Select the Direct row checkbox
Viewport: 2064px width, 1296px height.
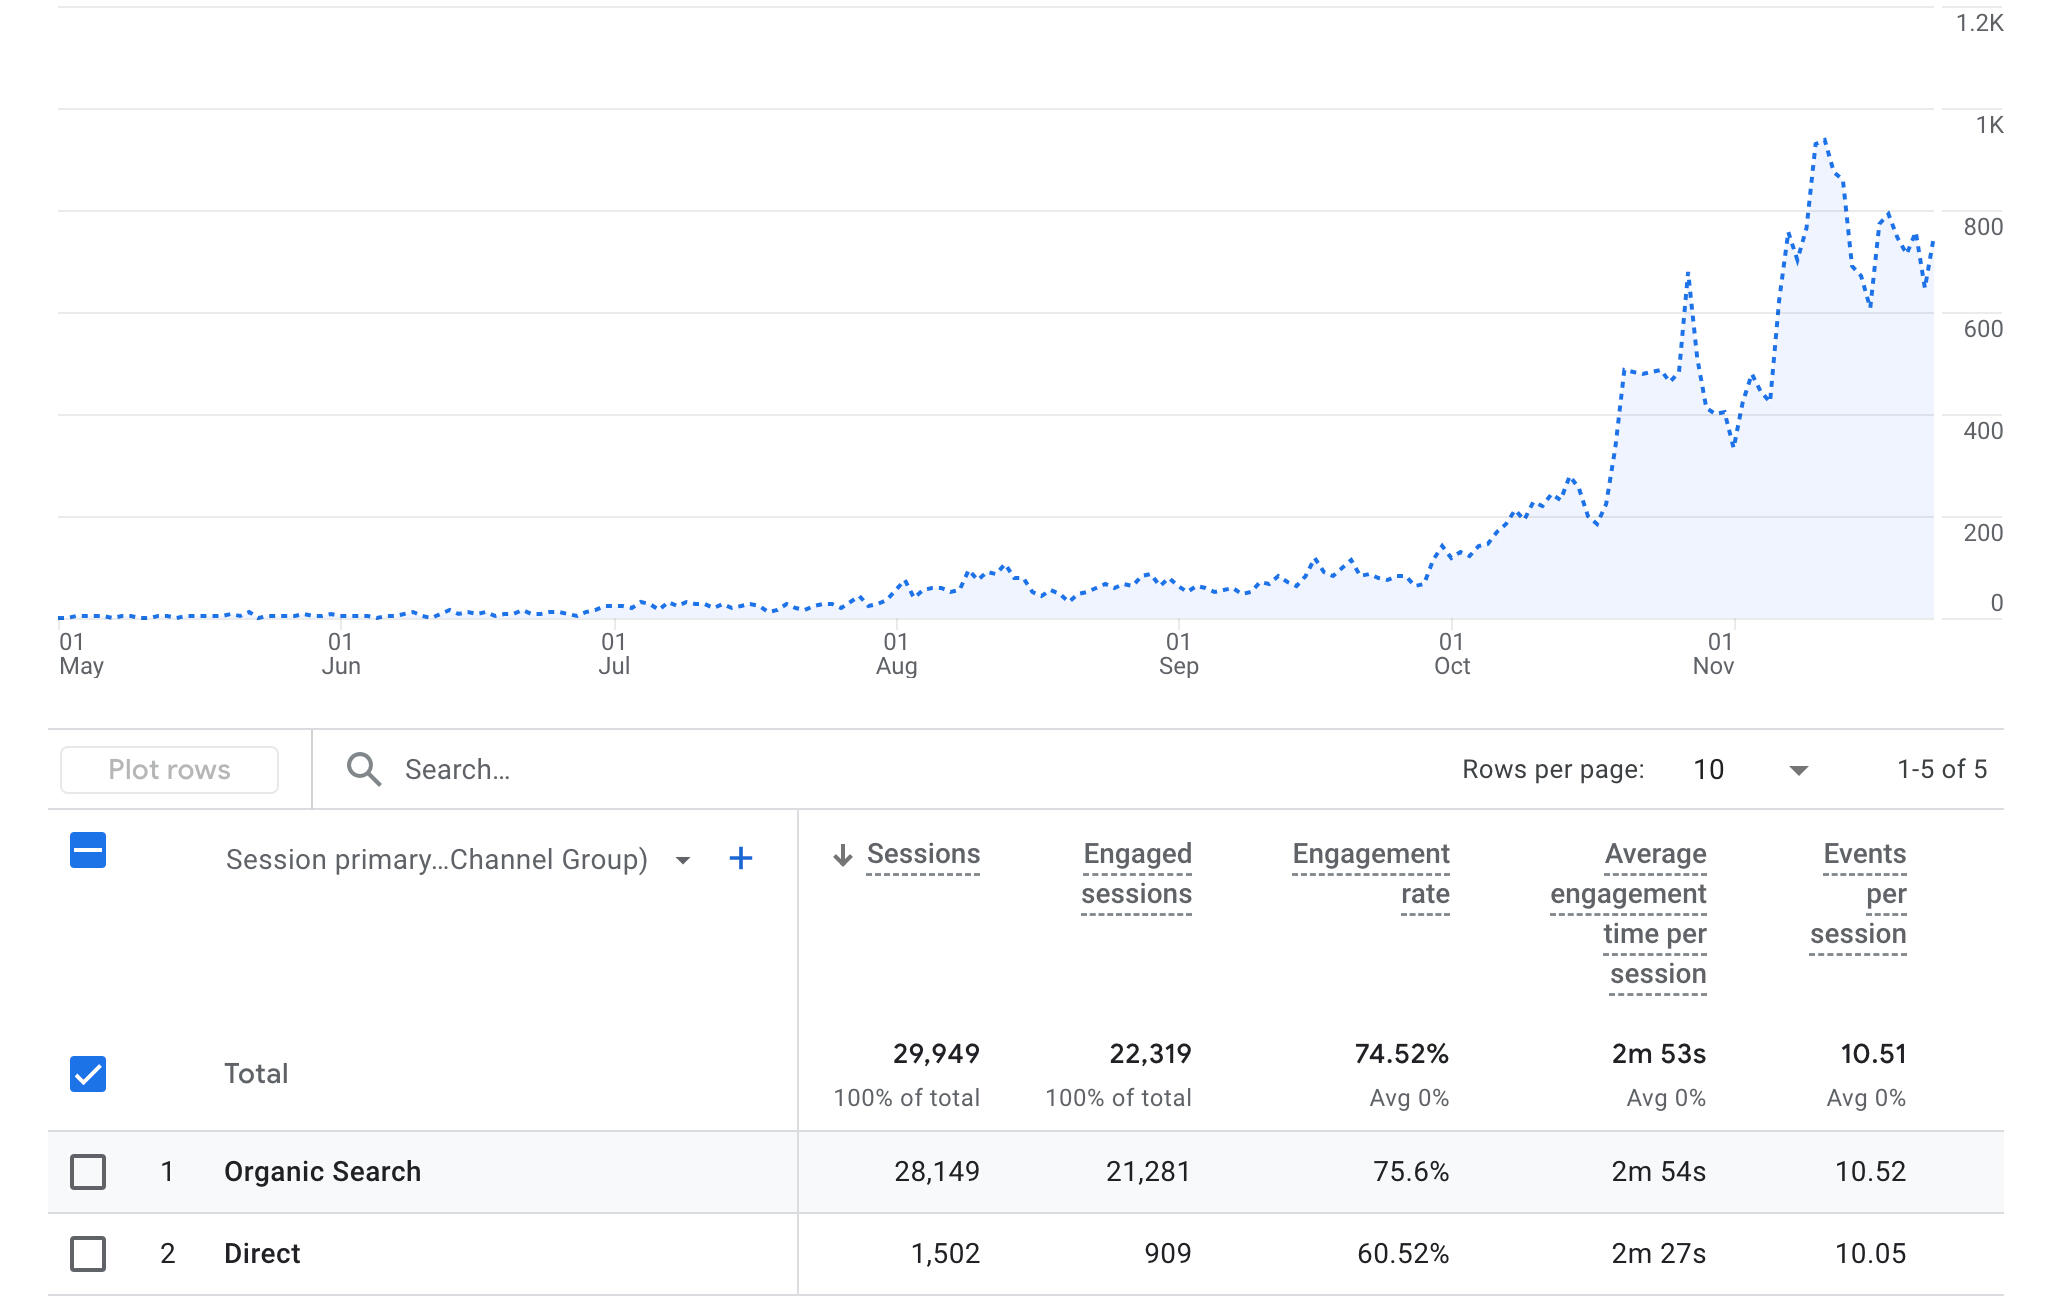(88, 1253)
